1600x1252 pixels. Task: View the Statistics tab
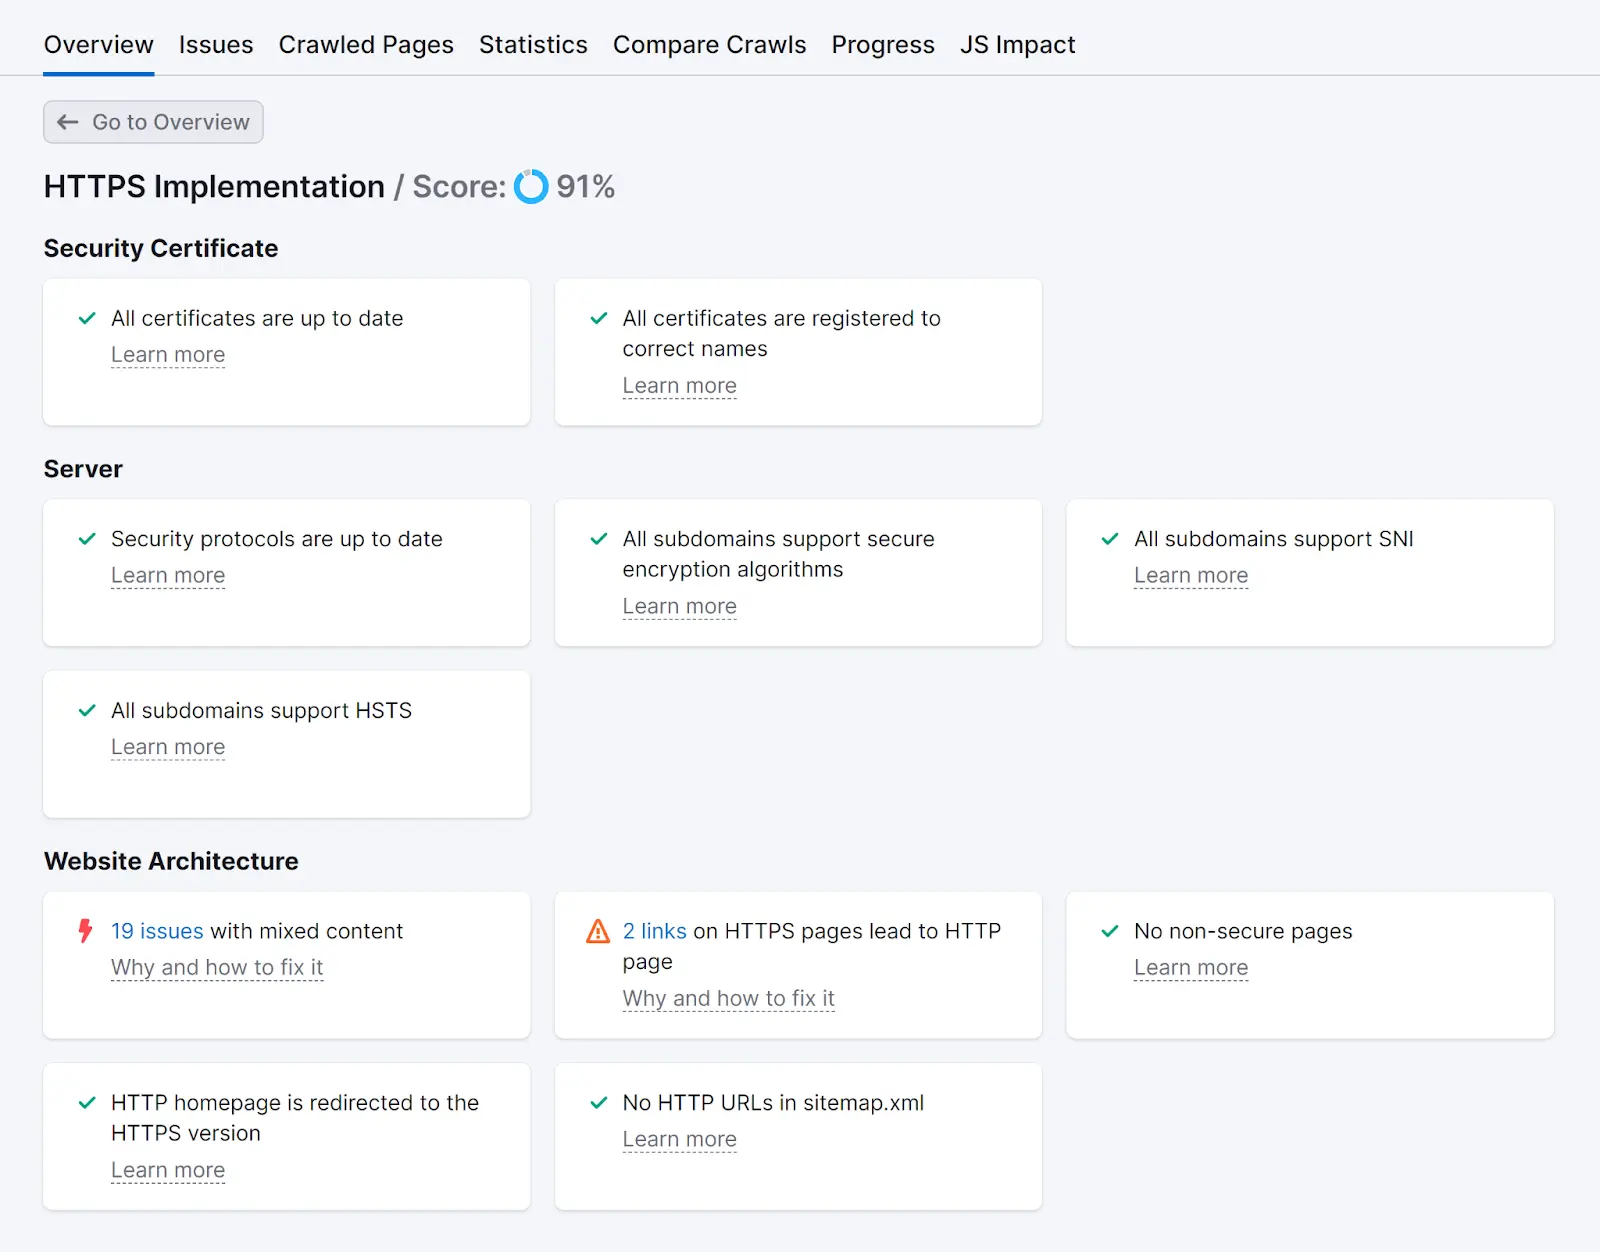point(533,44)
